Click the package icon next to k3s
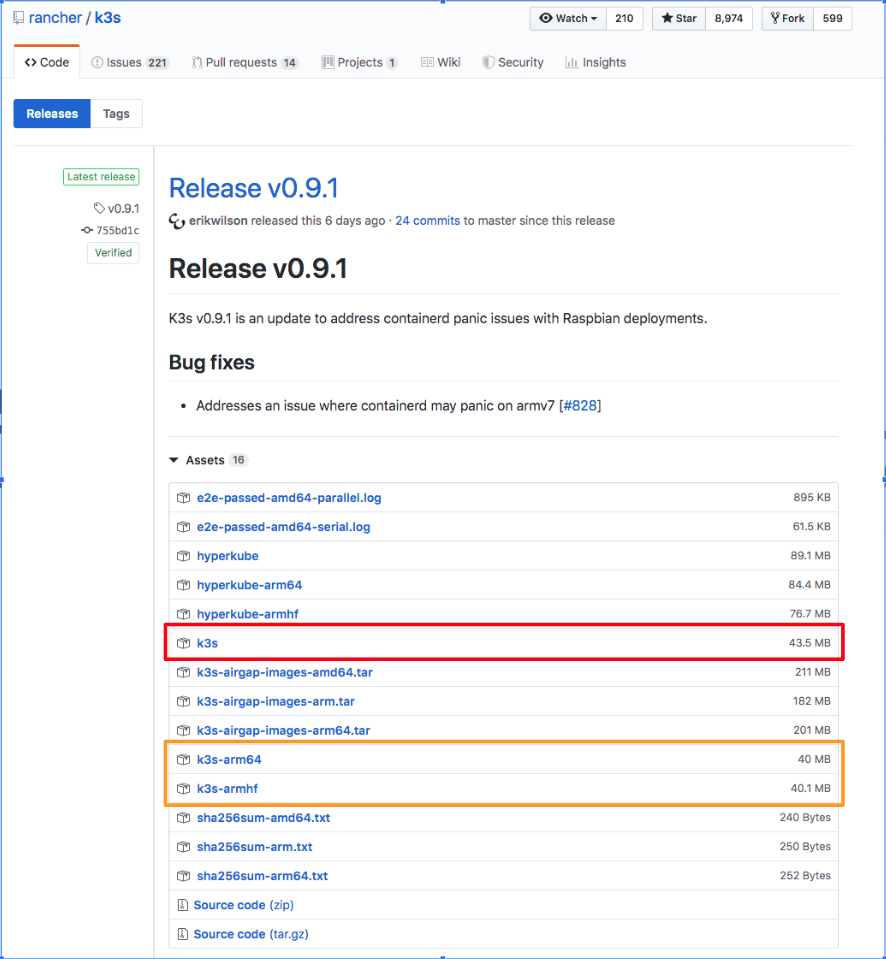This screenshot has width=886, height=959. [183, 643]
